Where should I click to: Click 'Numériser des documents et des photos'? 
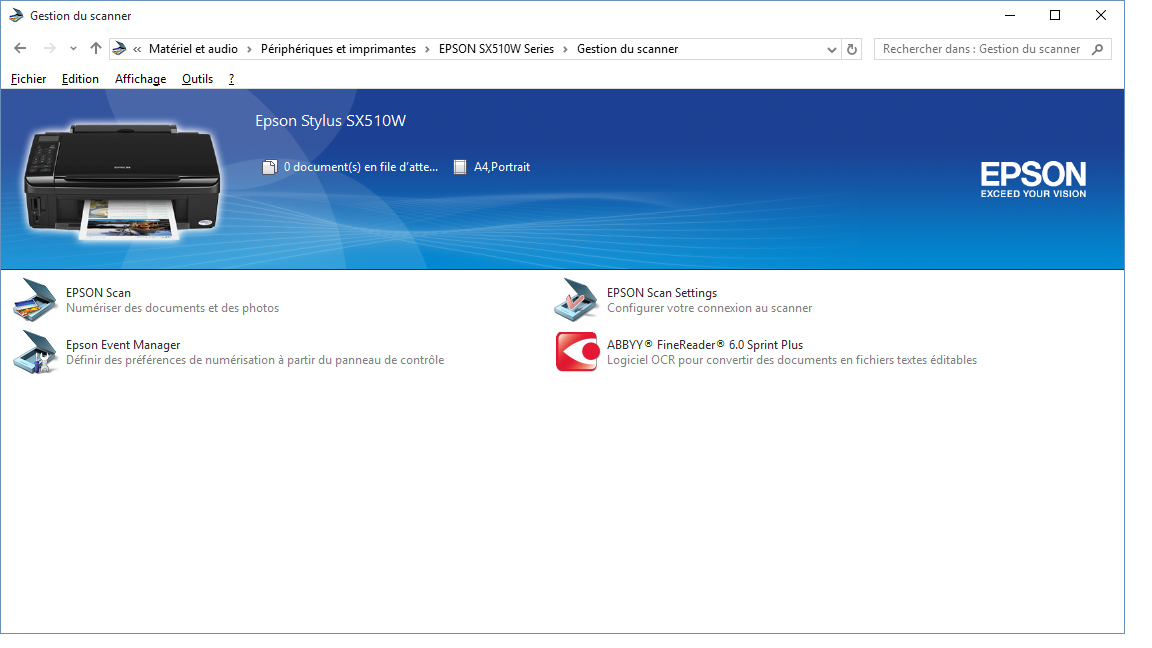pyautogui.click(x=173, y=308)
